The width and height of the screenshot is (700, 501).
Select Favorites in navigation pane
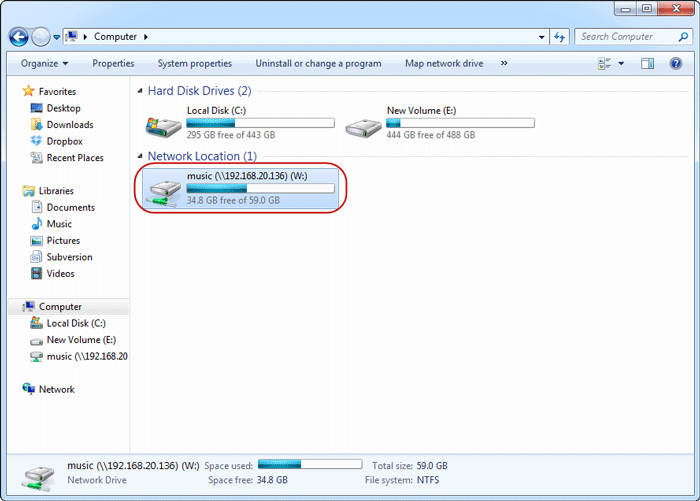point(57,92)
